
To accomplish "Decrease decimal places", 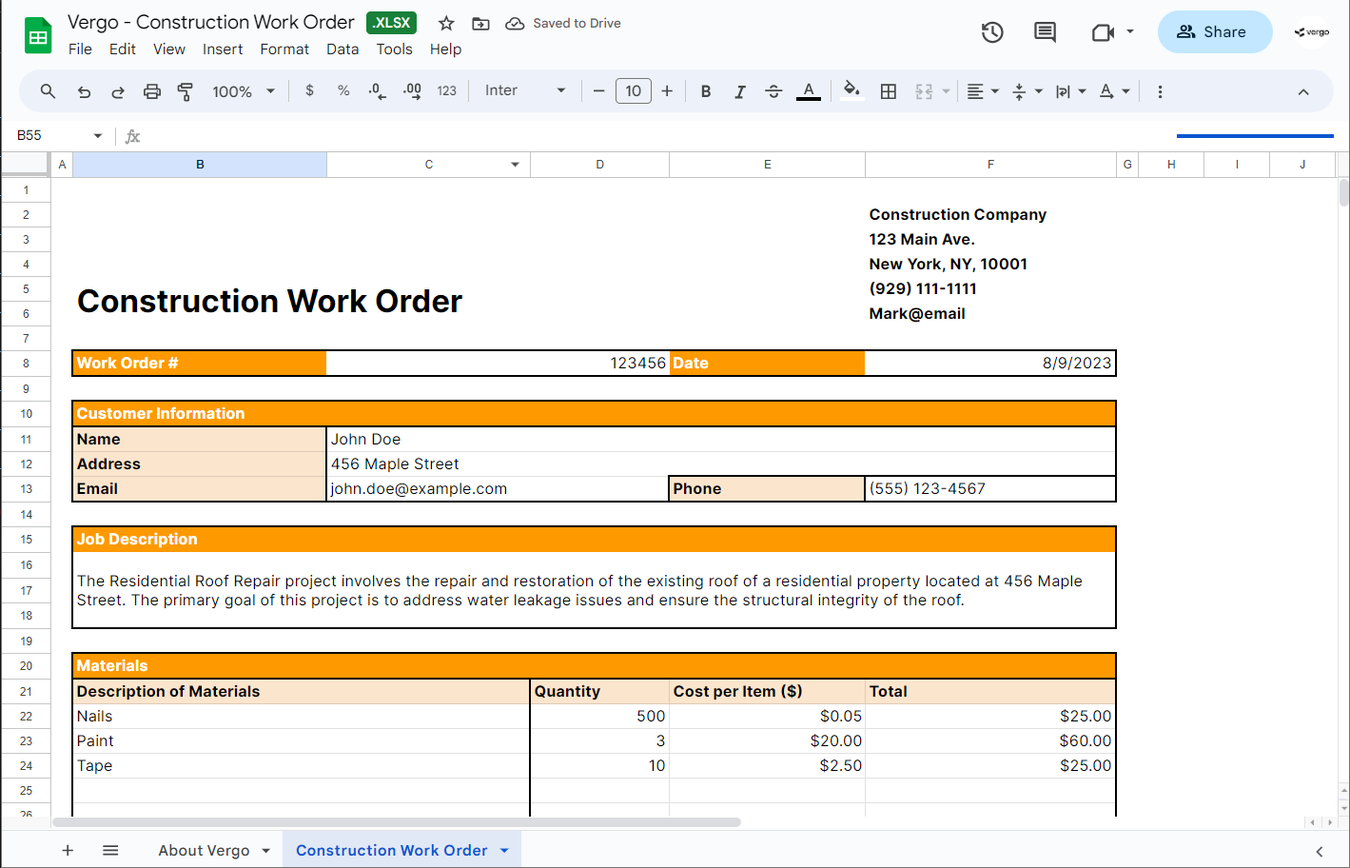I will [376, 91].
